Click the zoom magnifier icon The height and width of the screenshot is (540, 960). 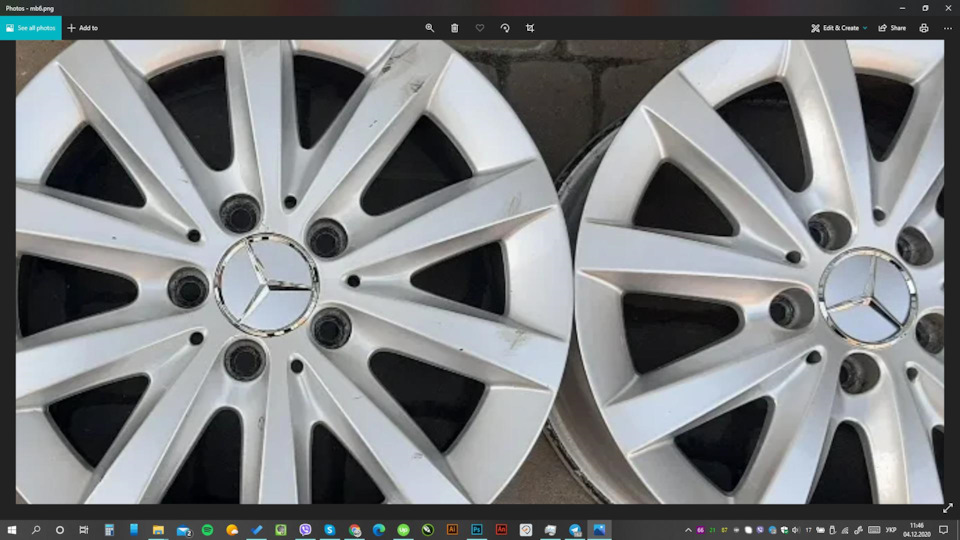(x=430, y=28)
